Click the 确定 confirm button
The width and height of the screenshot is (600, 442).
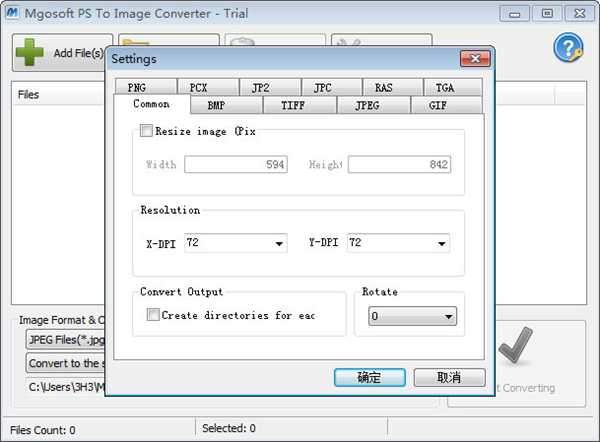click(x=370, y=377)
